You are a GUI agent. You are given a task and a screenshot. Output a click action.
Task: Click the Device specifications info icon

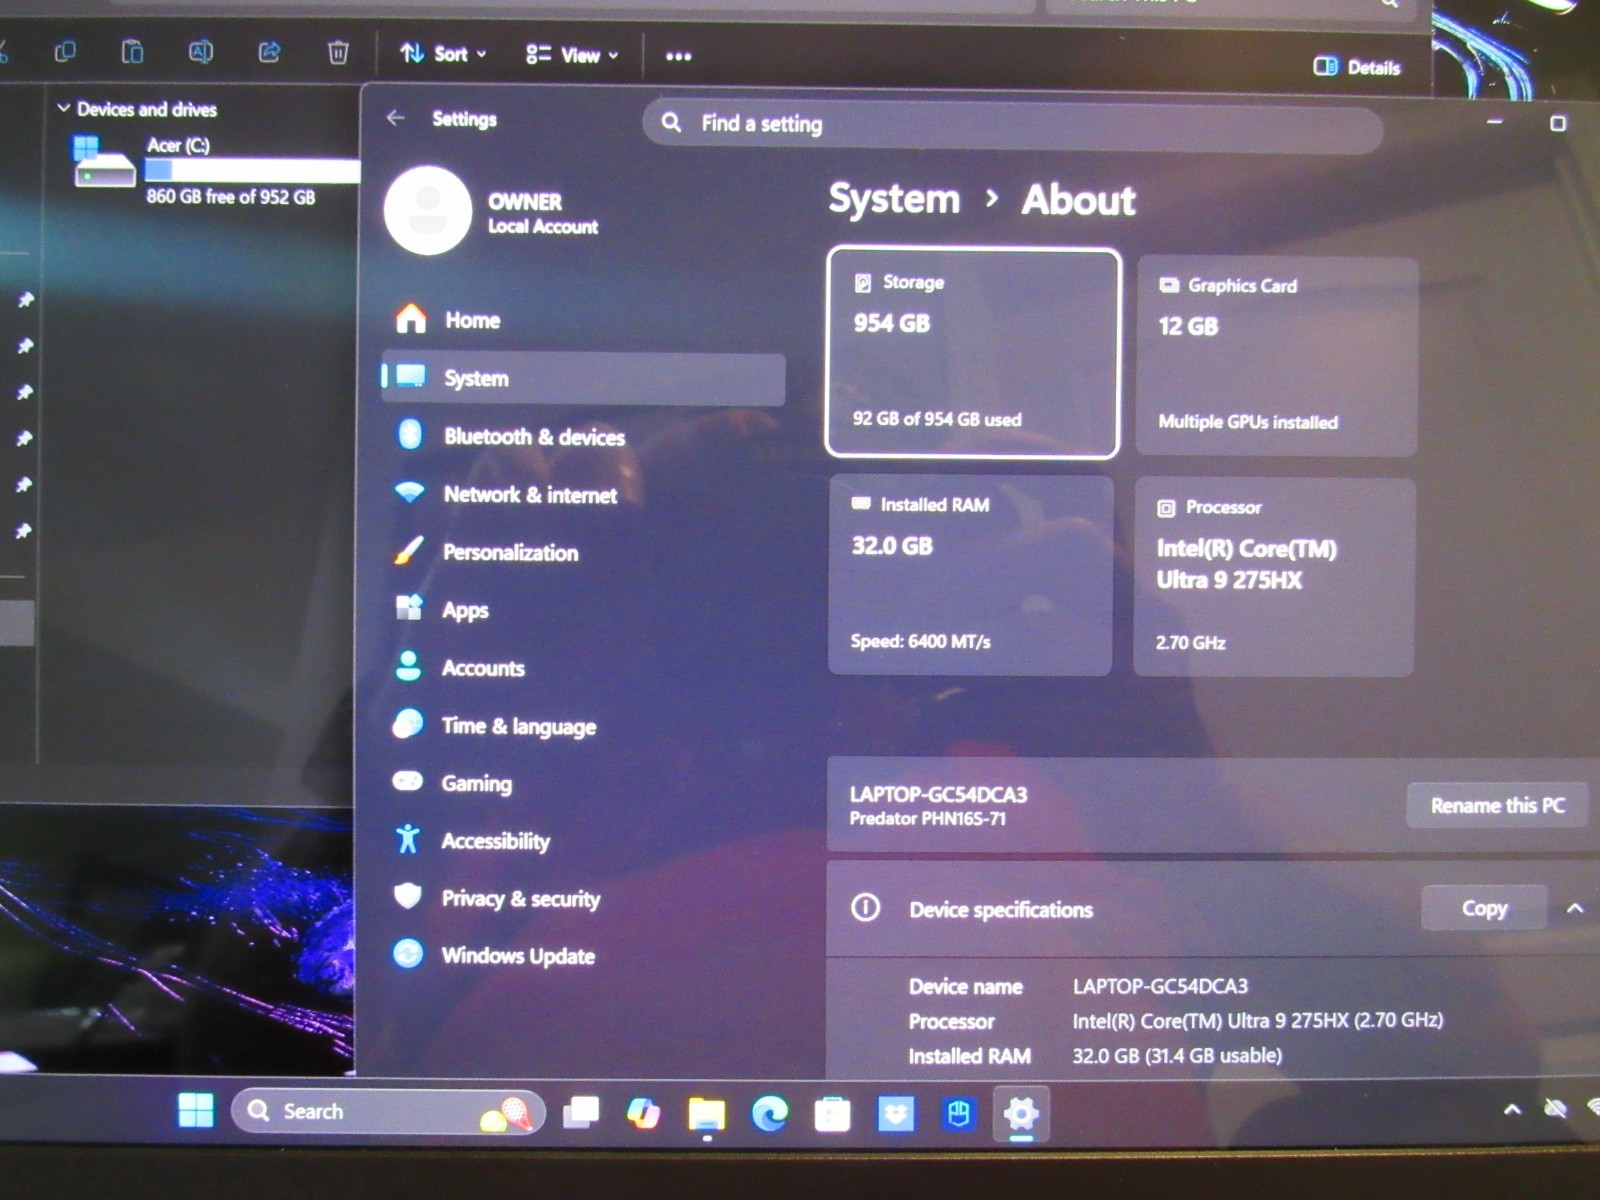[x=865, y=908]
